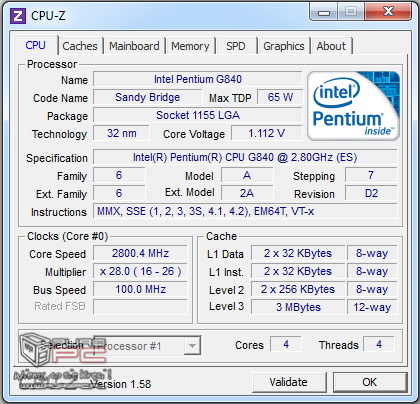Screen dimensions: 420x404
Task: Click the Version 1.58 label
Action: click(121, 384)
